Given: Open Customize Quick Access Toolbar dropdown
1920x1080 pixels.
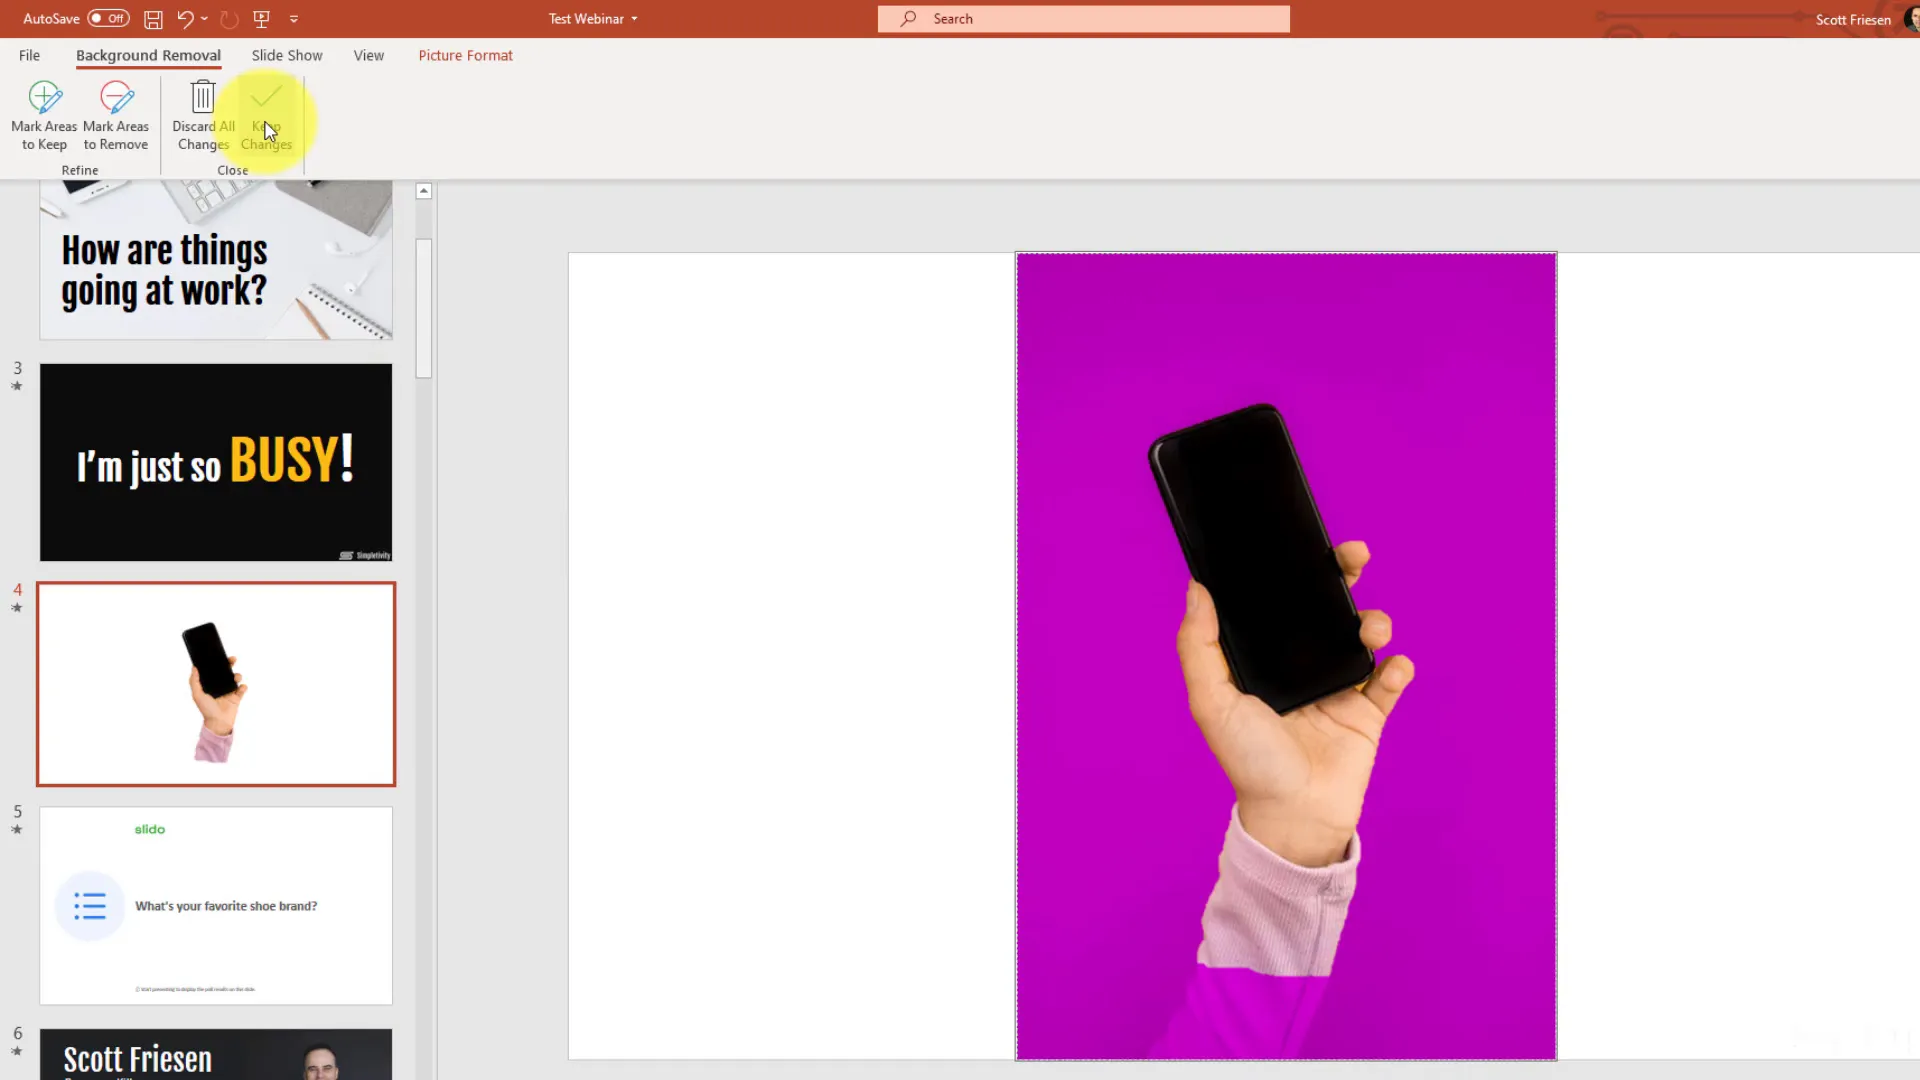Looking at the screenshot, I should click(x=294, y=19).
